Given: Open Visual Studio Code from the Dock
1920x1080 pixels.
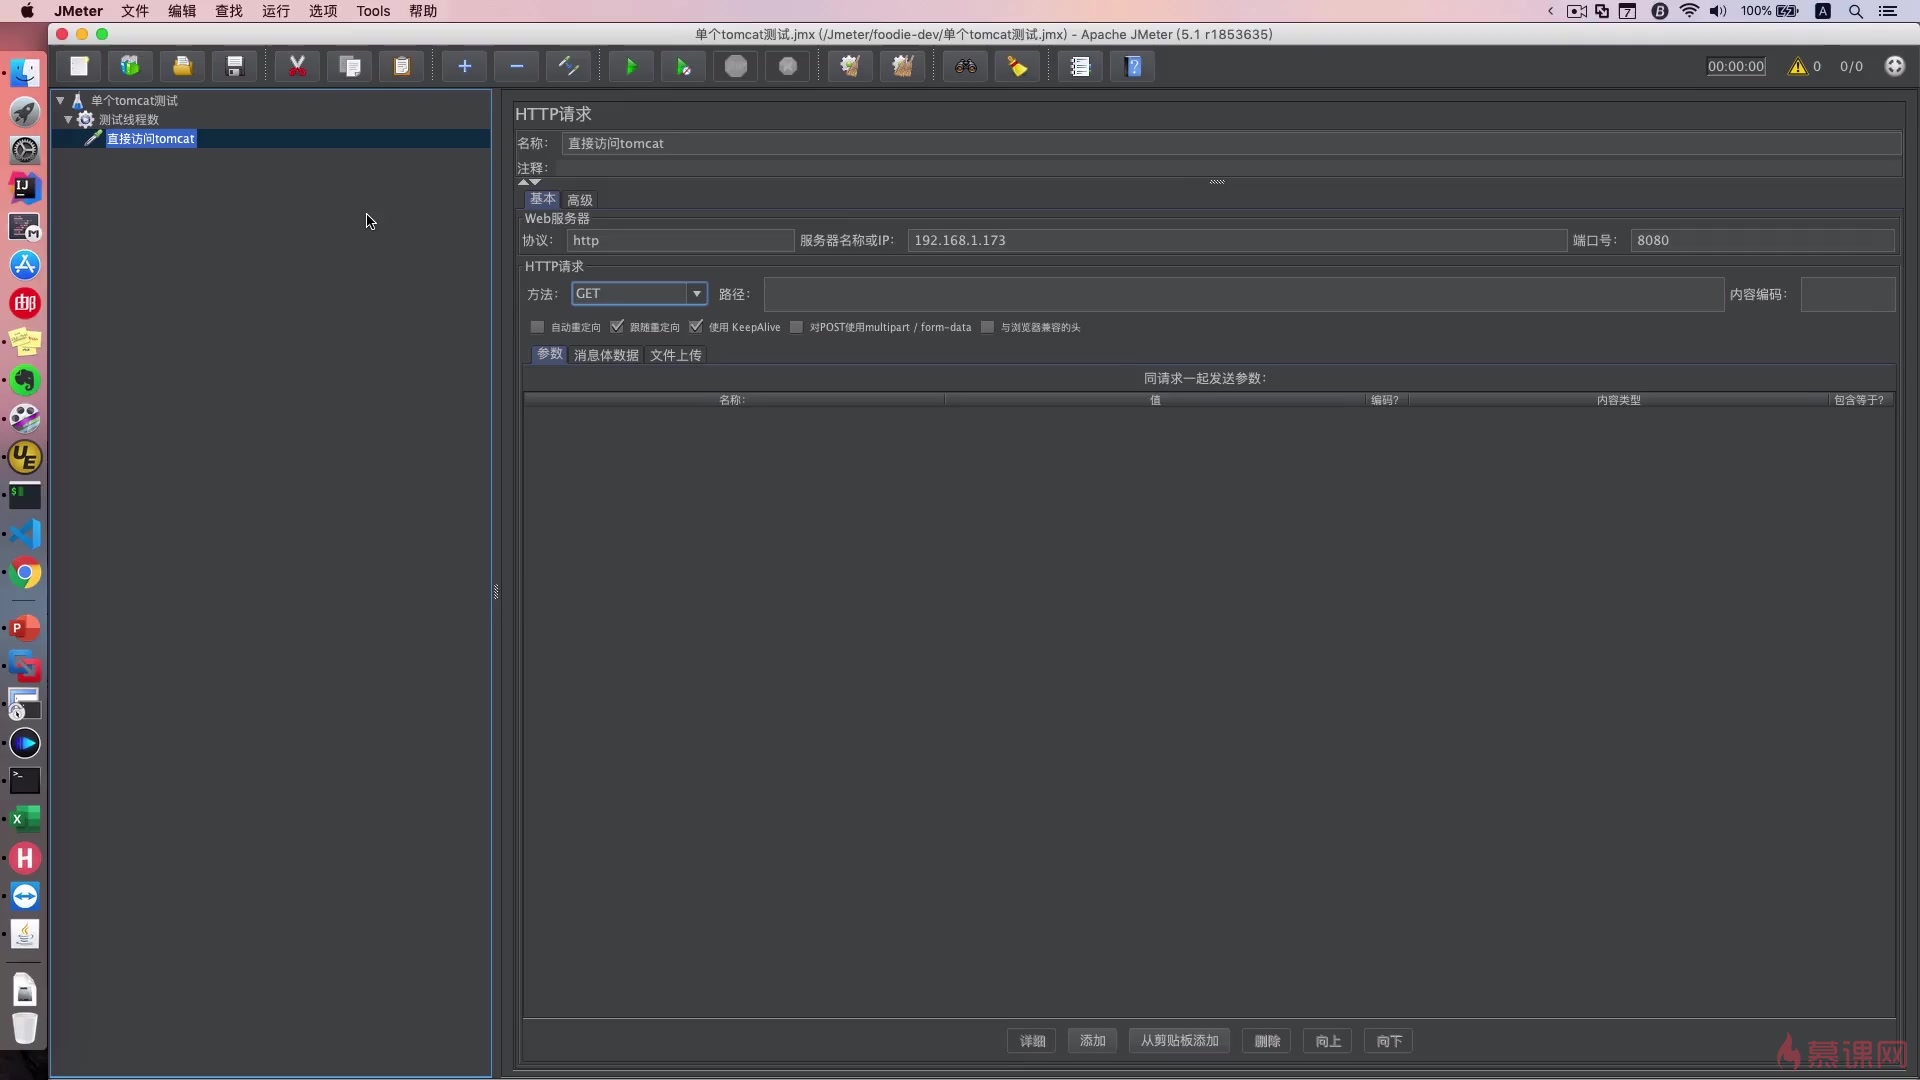Looking at the screenshot, I should point(25,534).
